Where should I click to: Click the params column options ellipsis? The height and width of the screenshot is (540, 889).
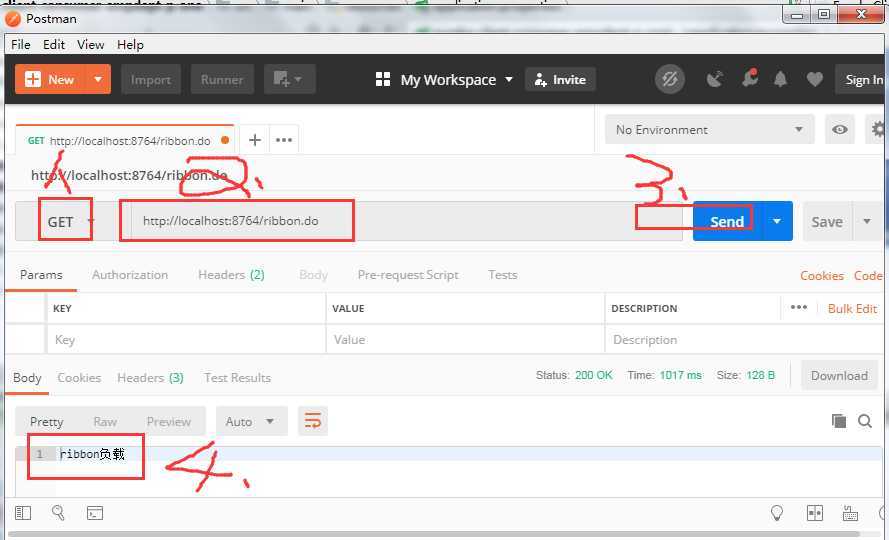(x=799, y=307)
